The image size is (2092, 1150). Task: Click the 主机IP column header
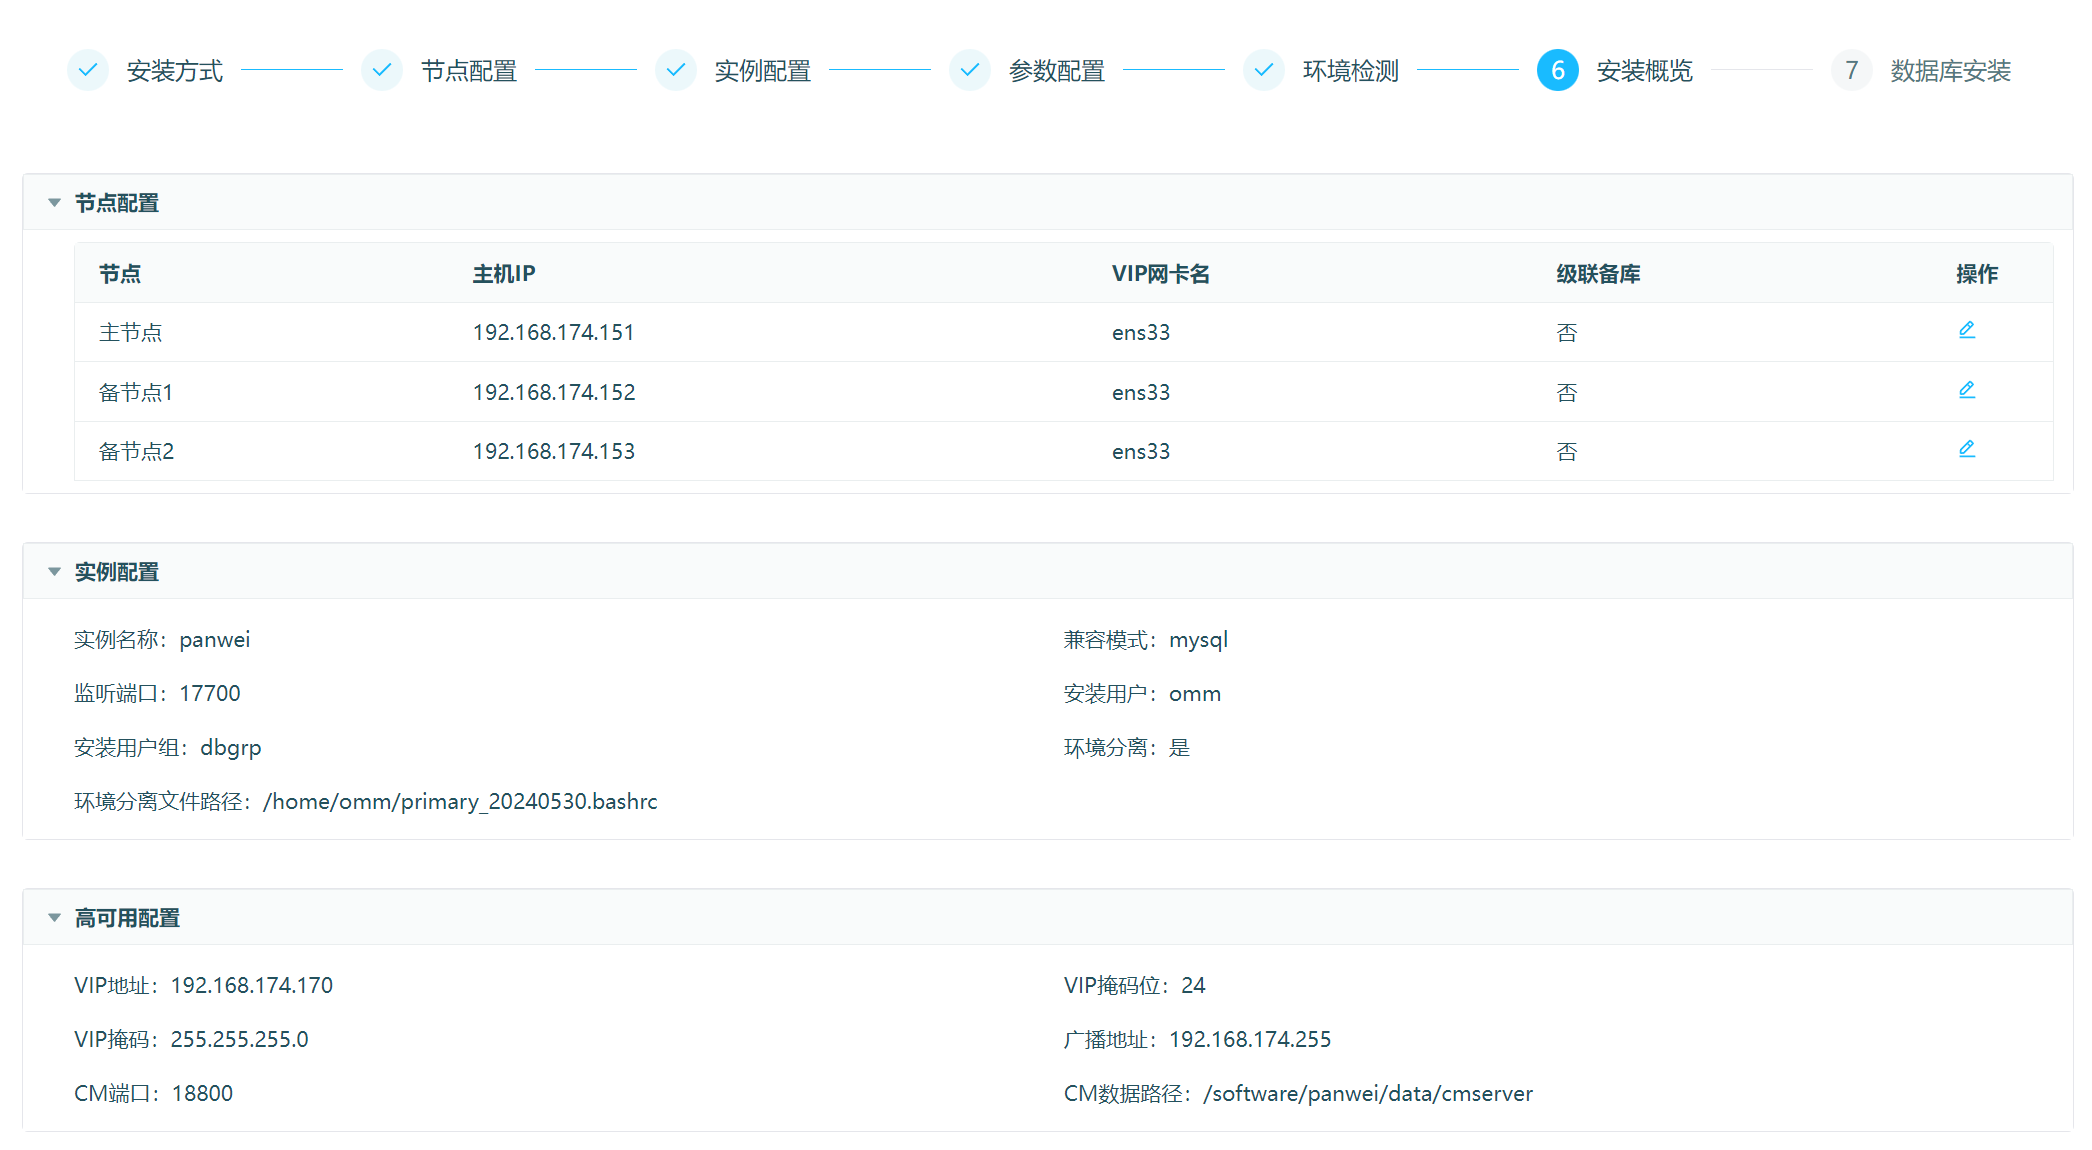504,274
